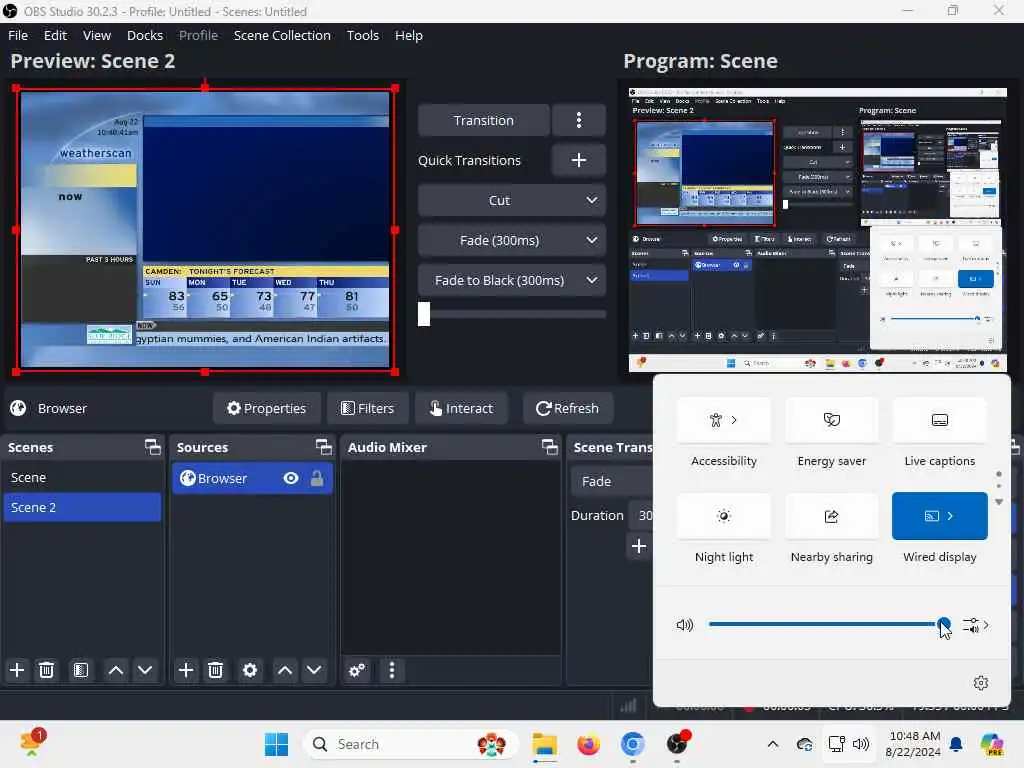Open the Windows Start menu
This screenshot has width=1024, height=768.
point(276,744)
